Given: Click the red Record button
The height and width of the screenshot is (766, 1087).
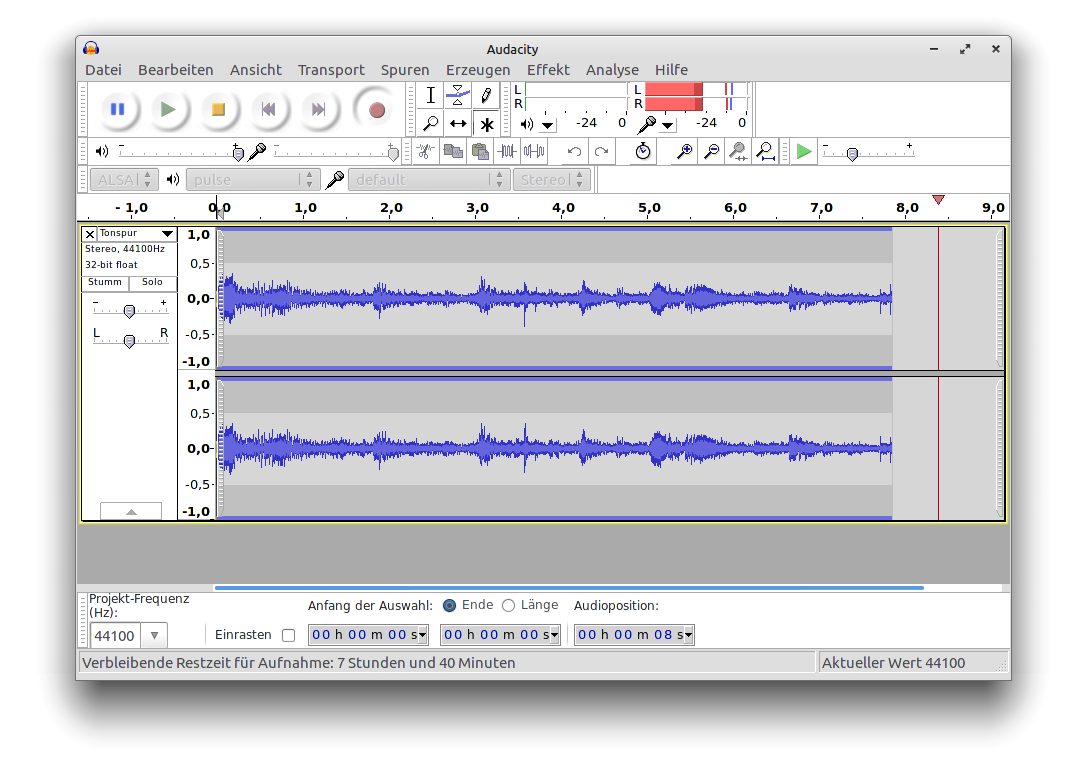Looking at the screenshot, I should 376,110.
